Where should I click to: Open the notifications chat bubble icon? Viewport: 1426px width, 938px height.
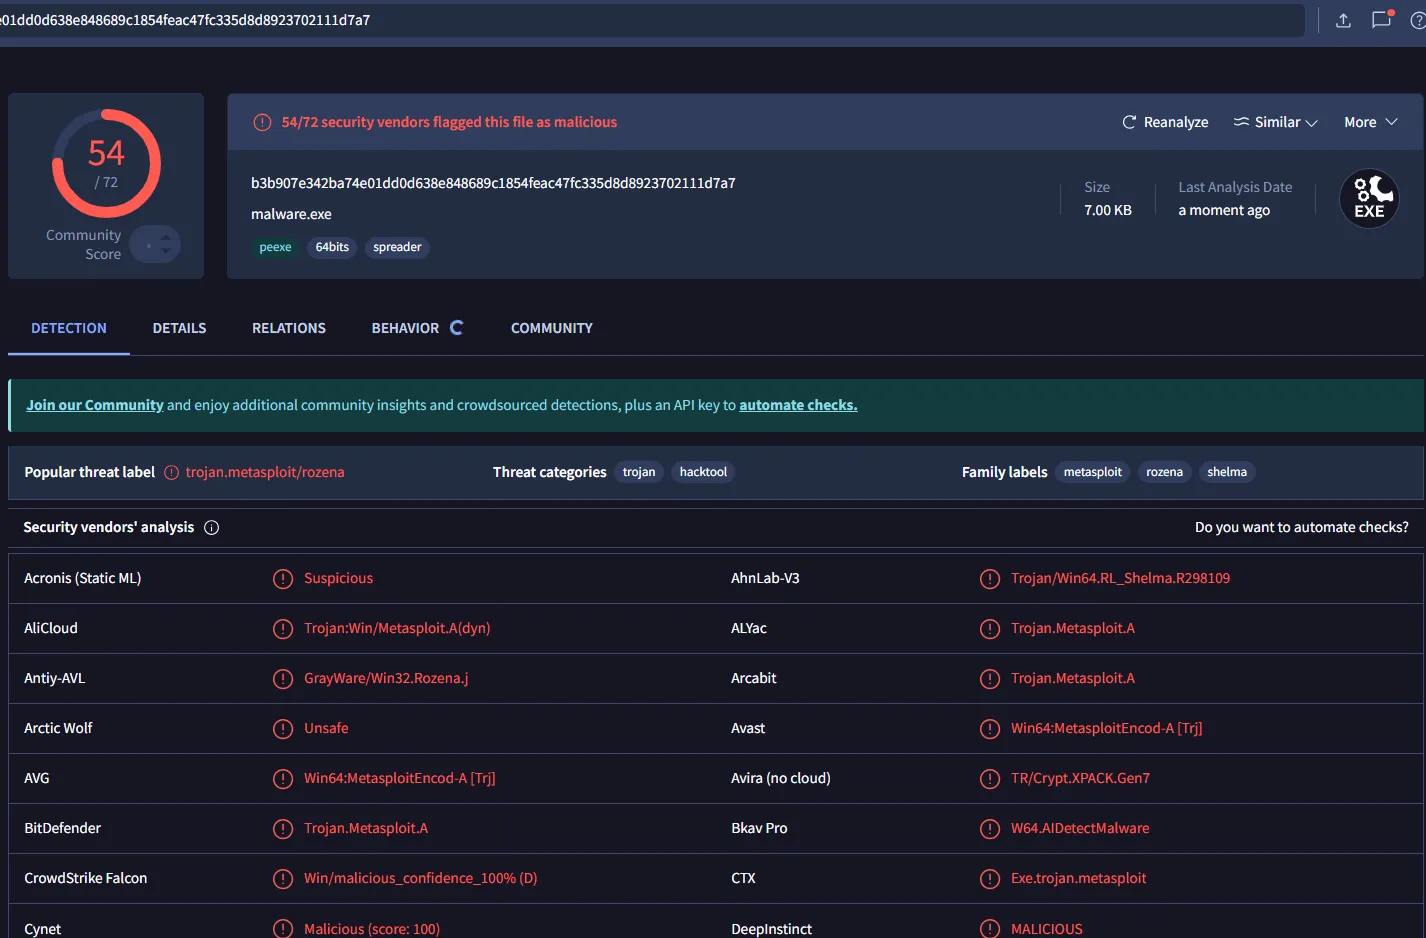(1381, 20)
